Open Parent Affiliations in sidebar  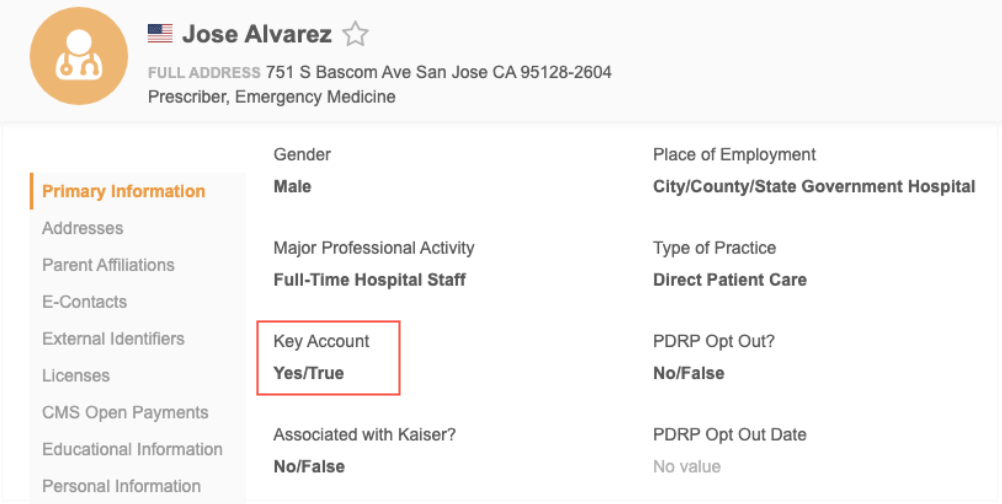(x=108, y=265)
